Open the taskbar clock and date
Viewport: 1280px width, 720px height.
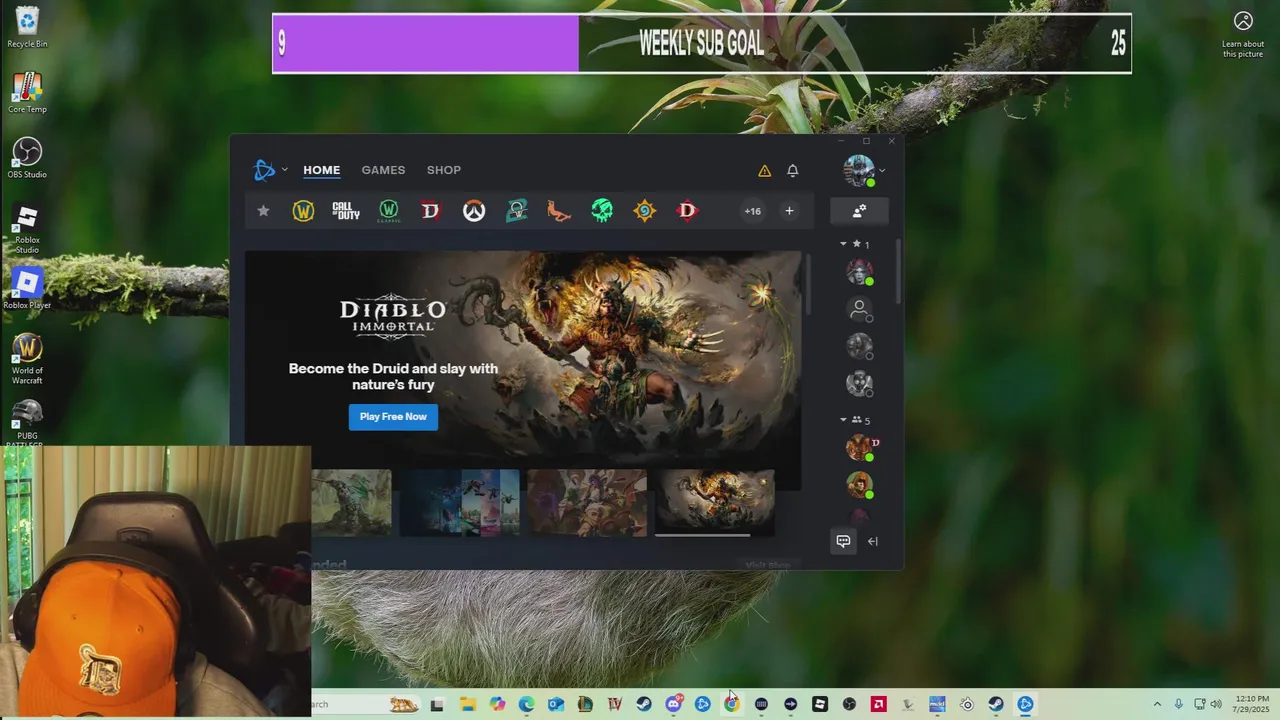(x=1252, y=704)
